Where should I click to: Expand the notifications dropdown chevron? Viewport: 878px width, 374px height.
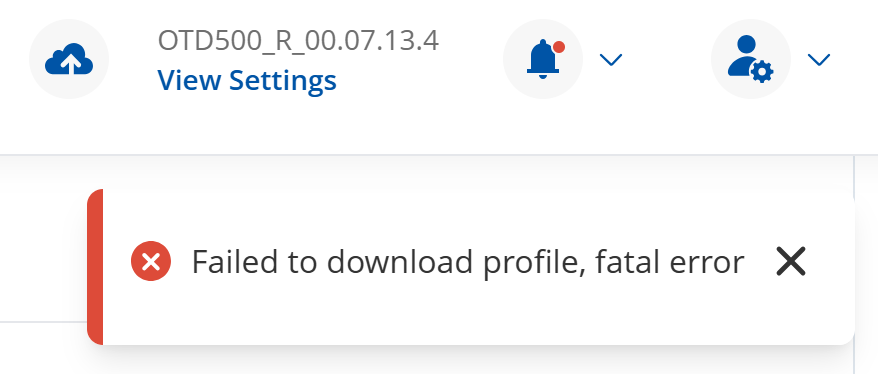pyautogui.click(x=610, y=59)
